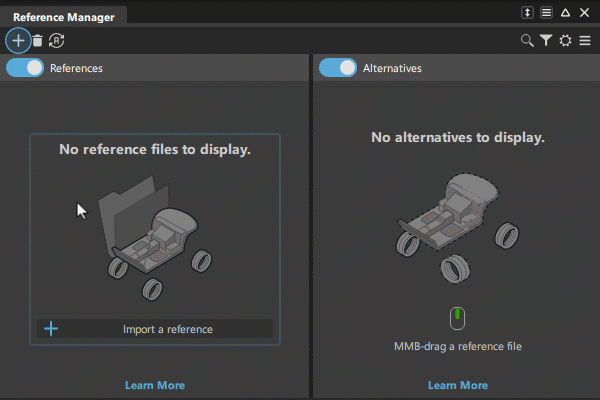This screenshot has width=600, height=400.
Task: Toggle the Alternatives switch off
Action: tap(338, 68)
